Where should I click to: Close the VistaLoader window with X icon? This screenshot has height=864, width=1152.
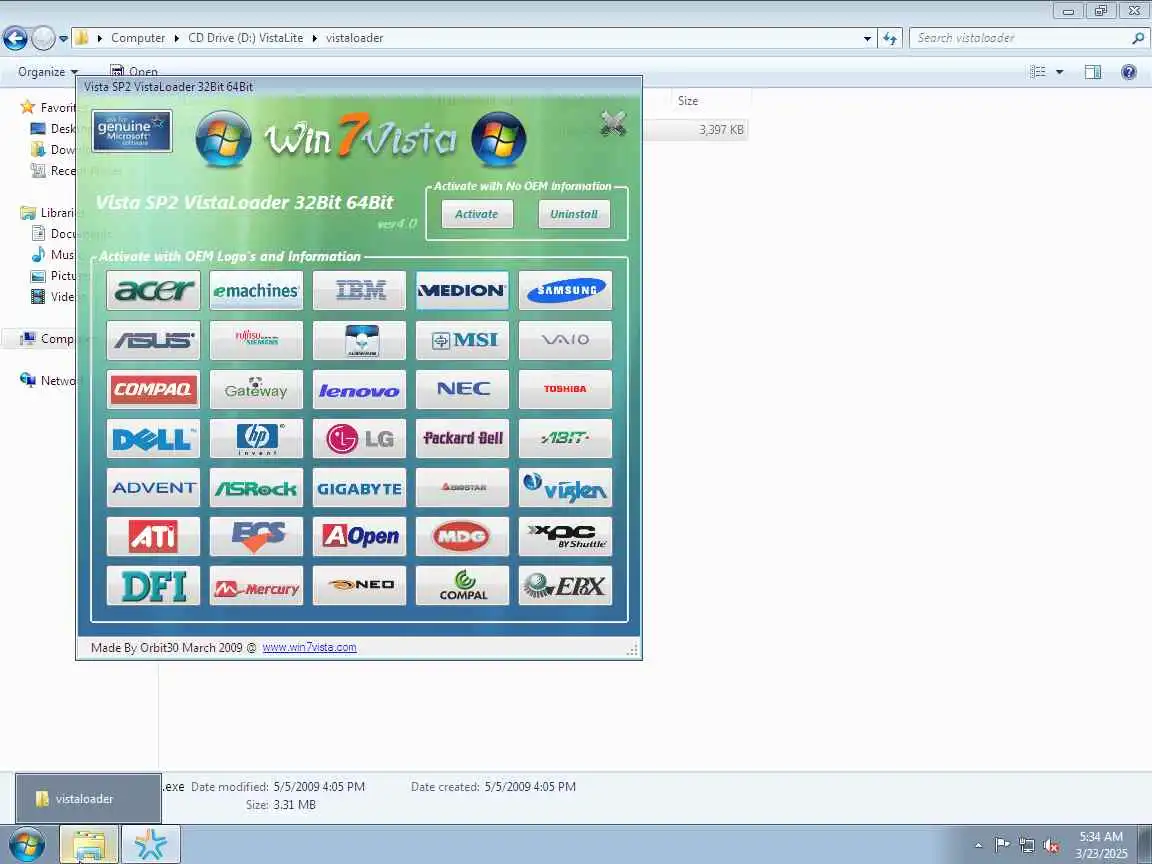613,123
